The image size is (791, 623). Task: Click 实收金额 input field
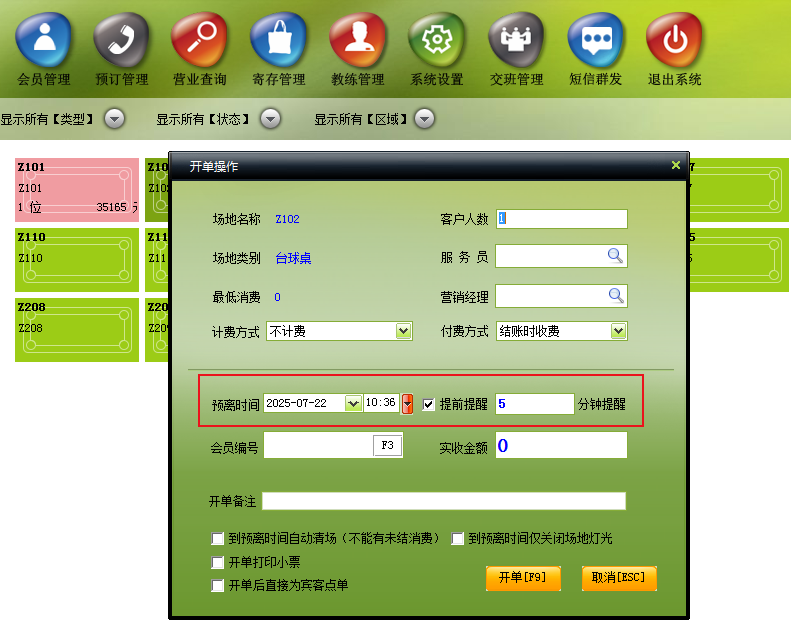coord(561,445)
